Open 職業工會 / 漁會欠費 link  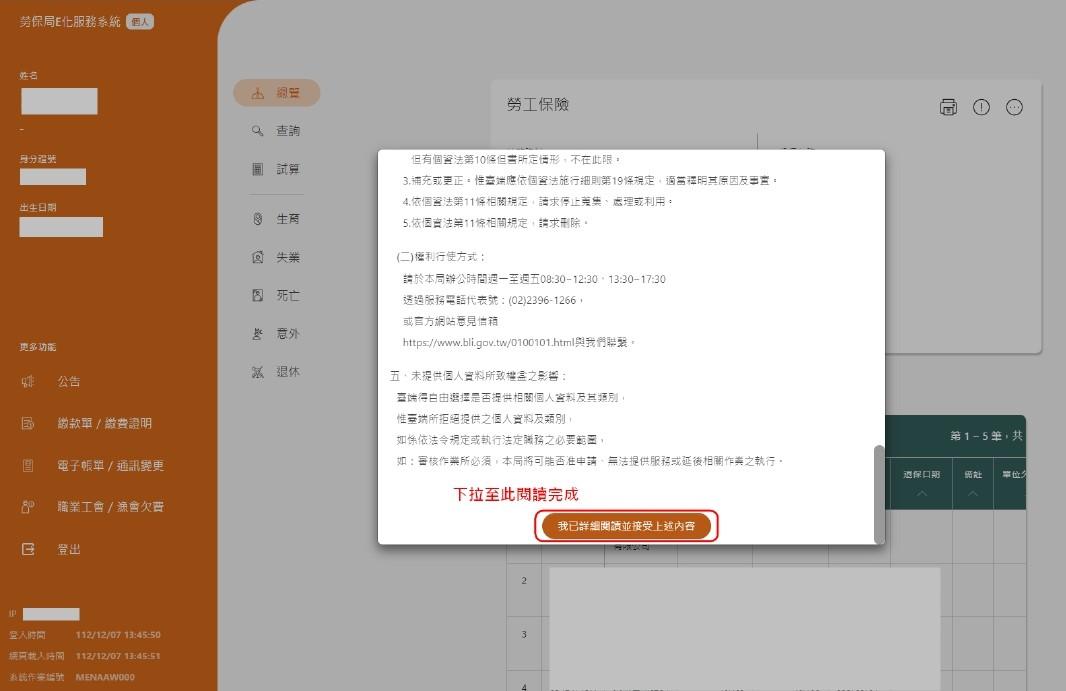point(110,507)
